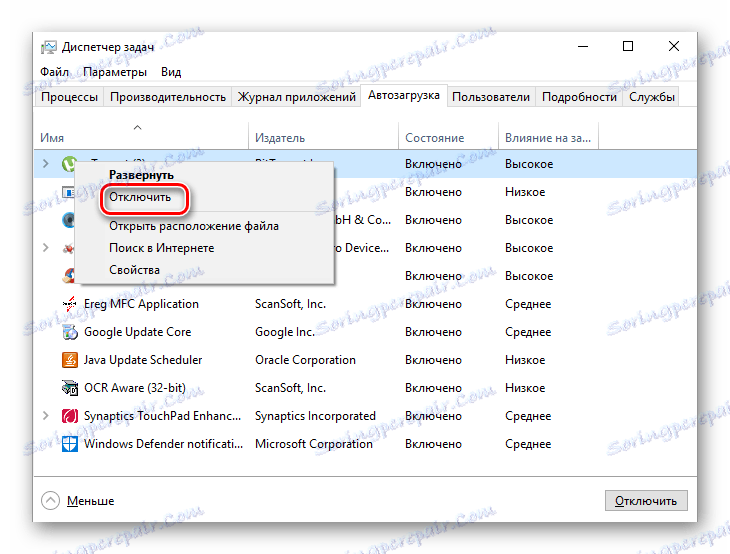Screen dimensions: 730x554
Task: Click the Synaptics Incorporated publisher cell
Action: 315,416
